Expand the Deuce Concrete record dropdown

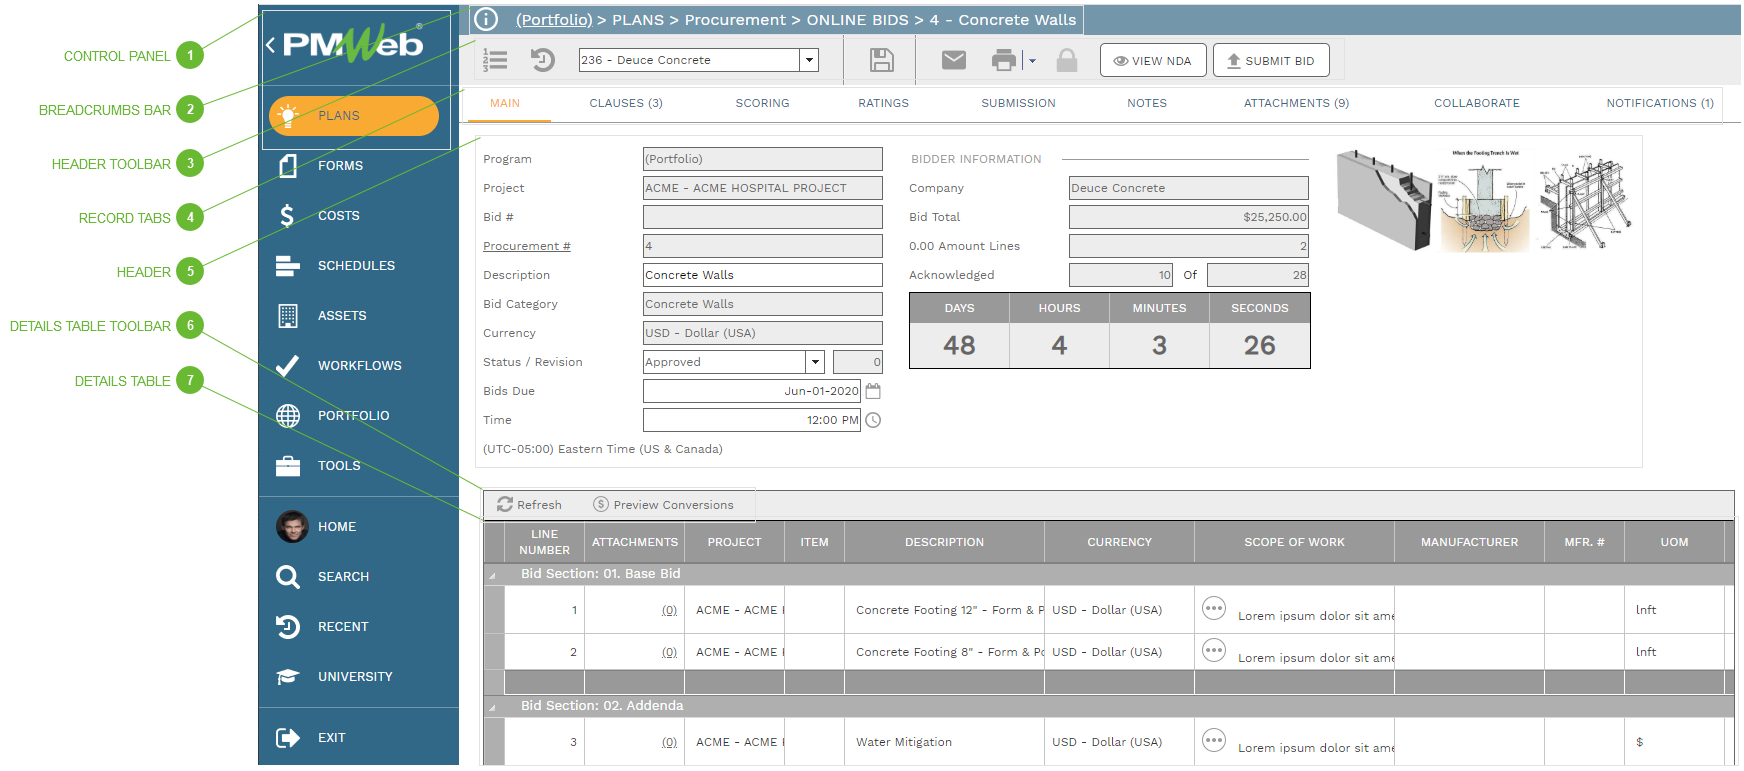809,60
